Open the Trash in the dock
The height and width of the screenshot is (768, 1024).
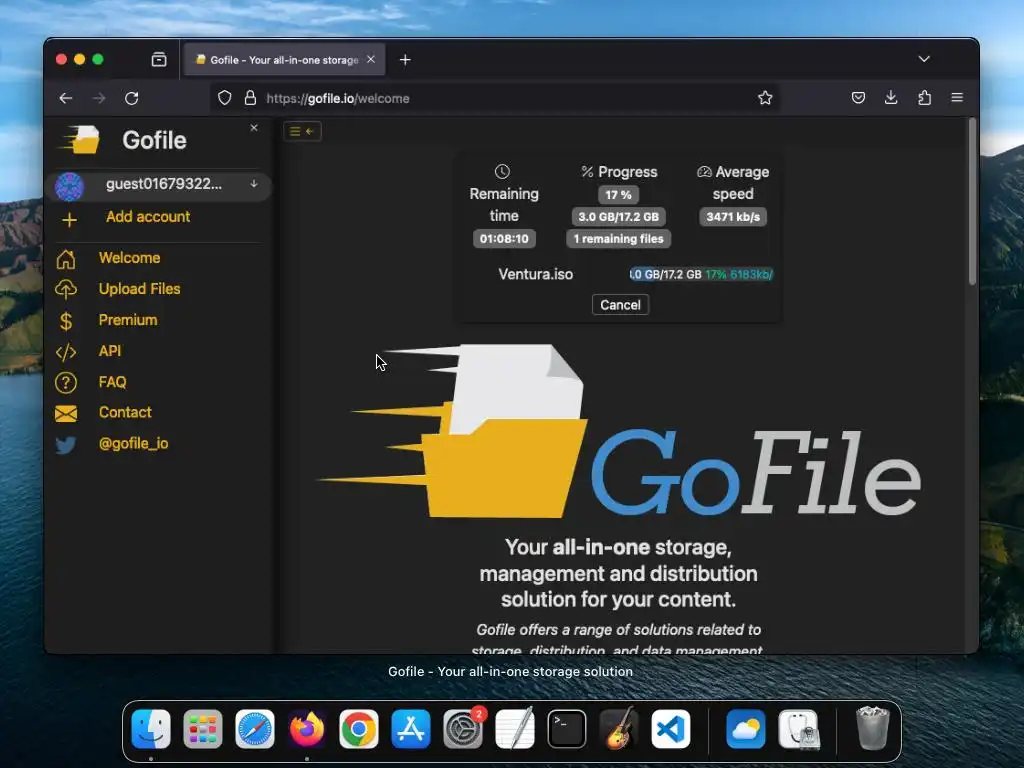point(872,729)
